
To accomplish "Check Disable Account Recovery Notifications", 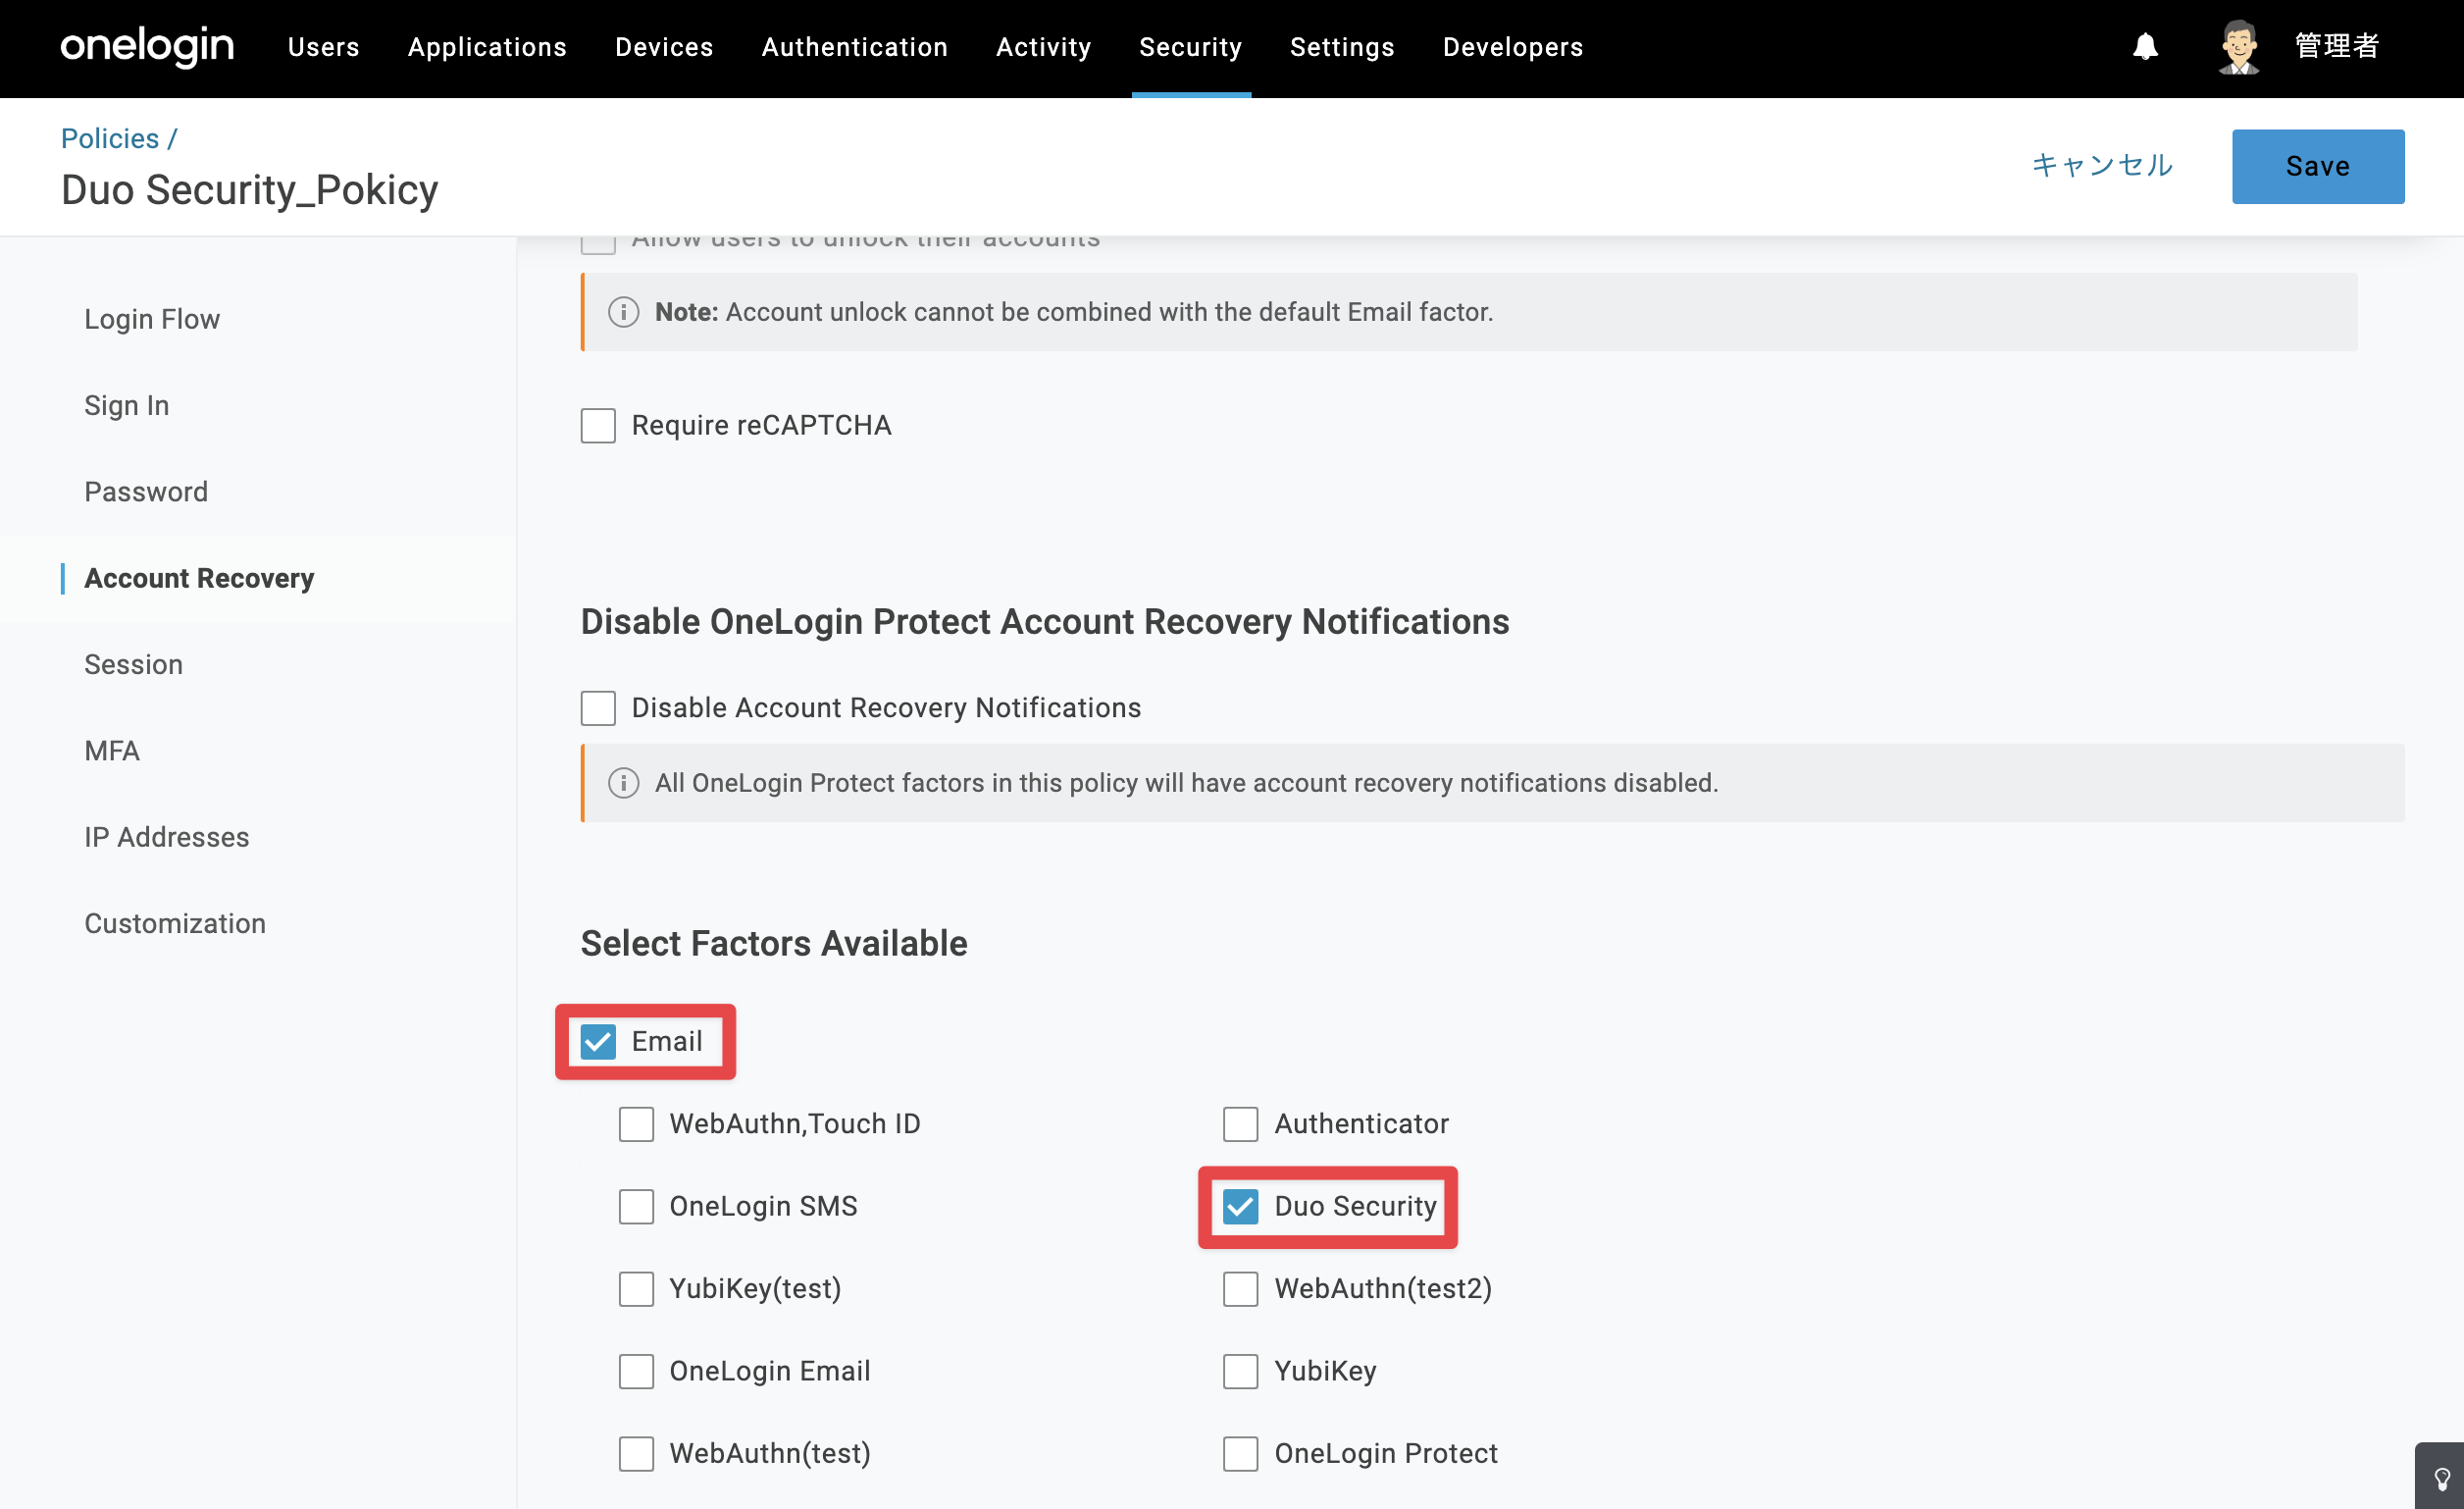I will (x=598, y=708).
